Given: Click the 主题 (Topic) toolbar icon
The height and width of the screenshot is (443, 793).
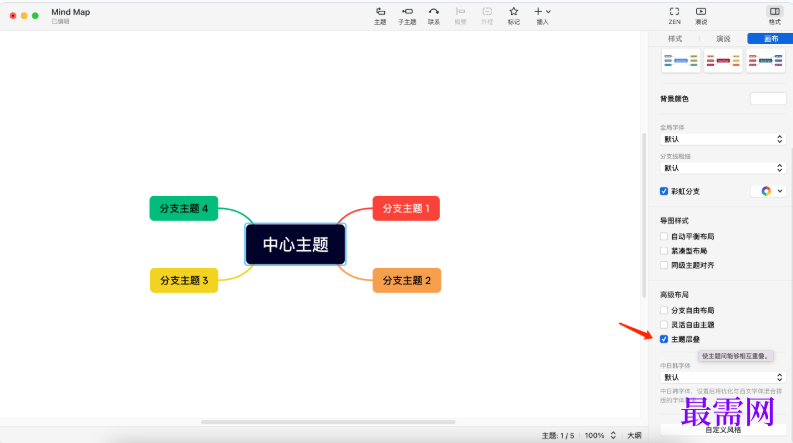Looking at the screenshot, I should (380, 14).
